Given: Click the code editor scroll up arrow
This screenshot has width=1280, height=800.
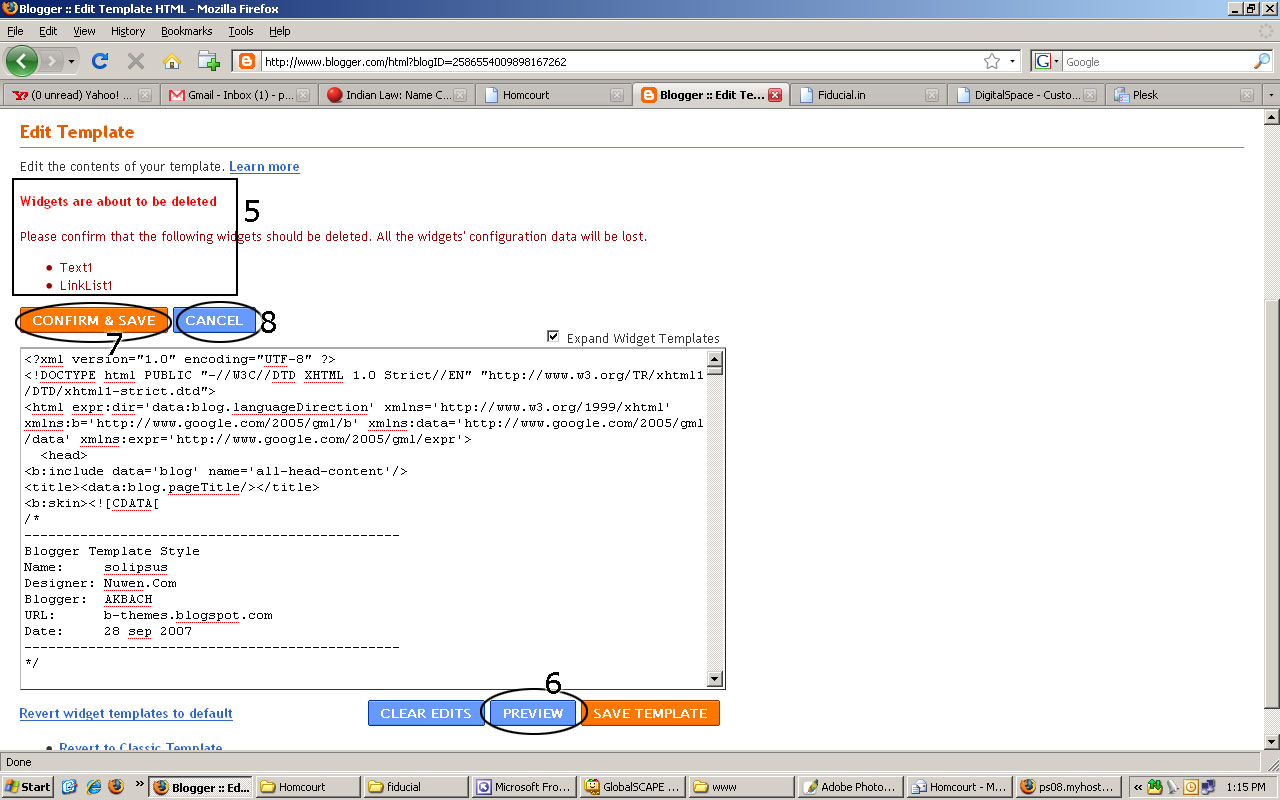Looking at the screenshot, I should 715,359.
